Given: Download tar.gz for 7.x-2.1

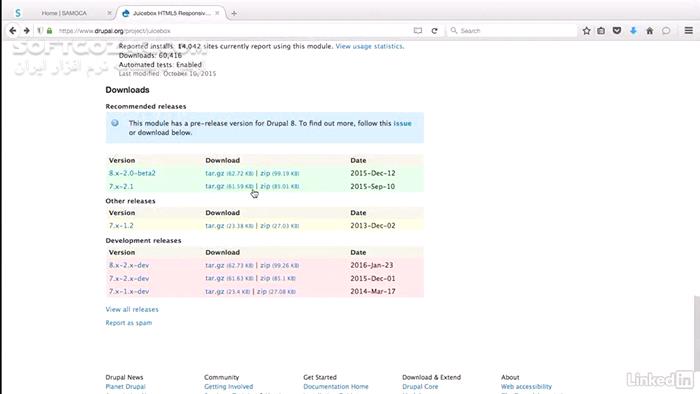Looking at the screenshot, I should click(x=214, y=187).
